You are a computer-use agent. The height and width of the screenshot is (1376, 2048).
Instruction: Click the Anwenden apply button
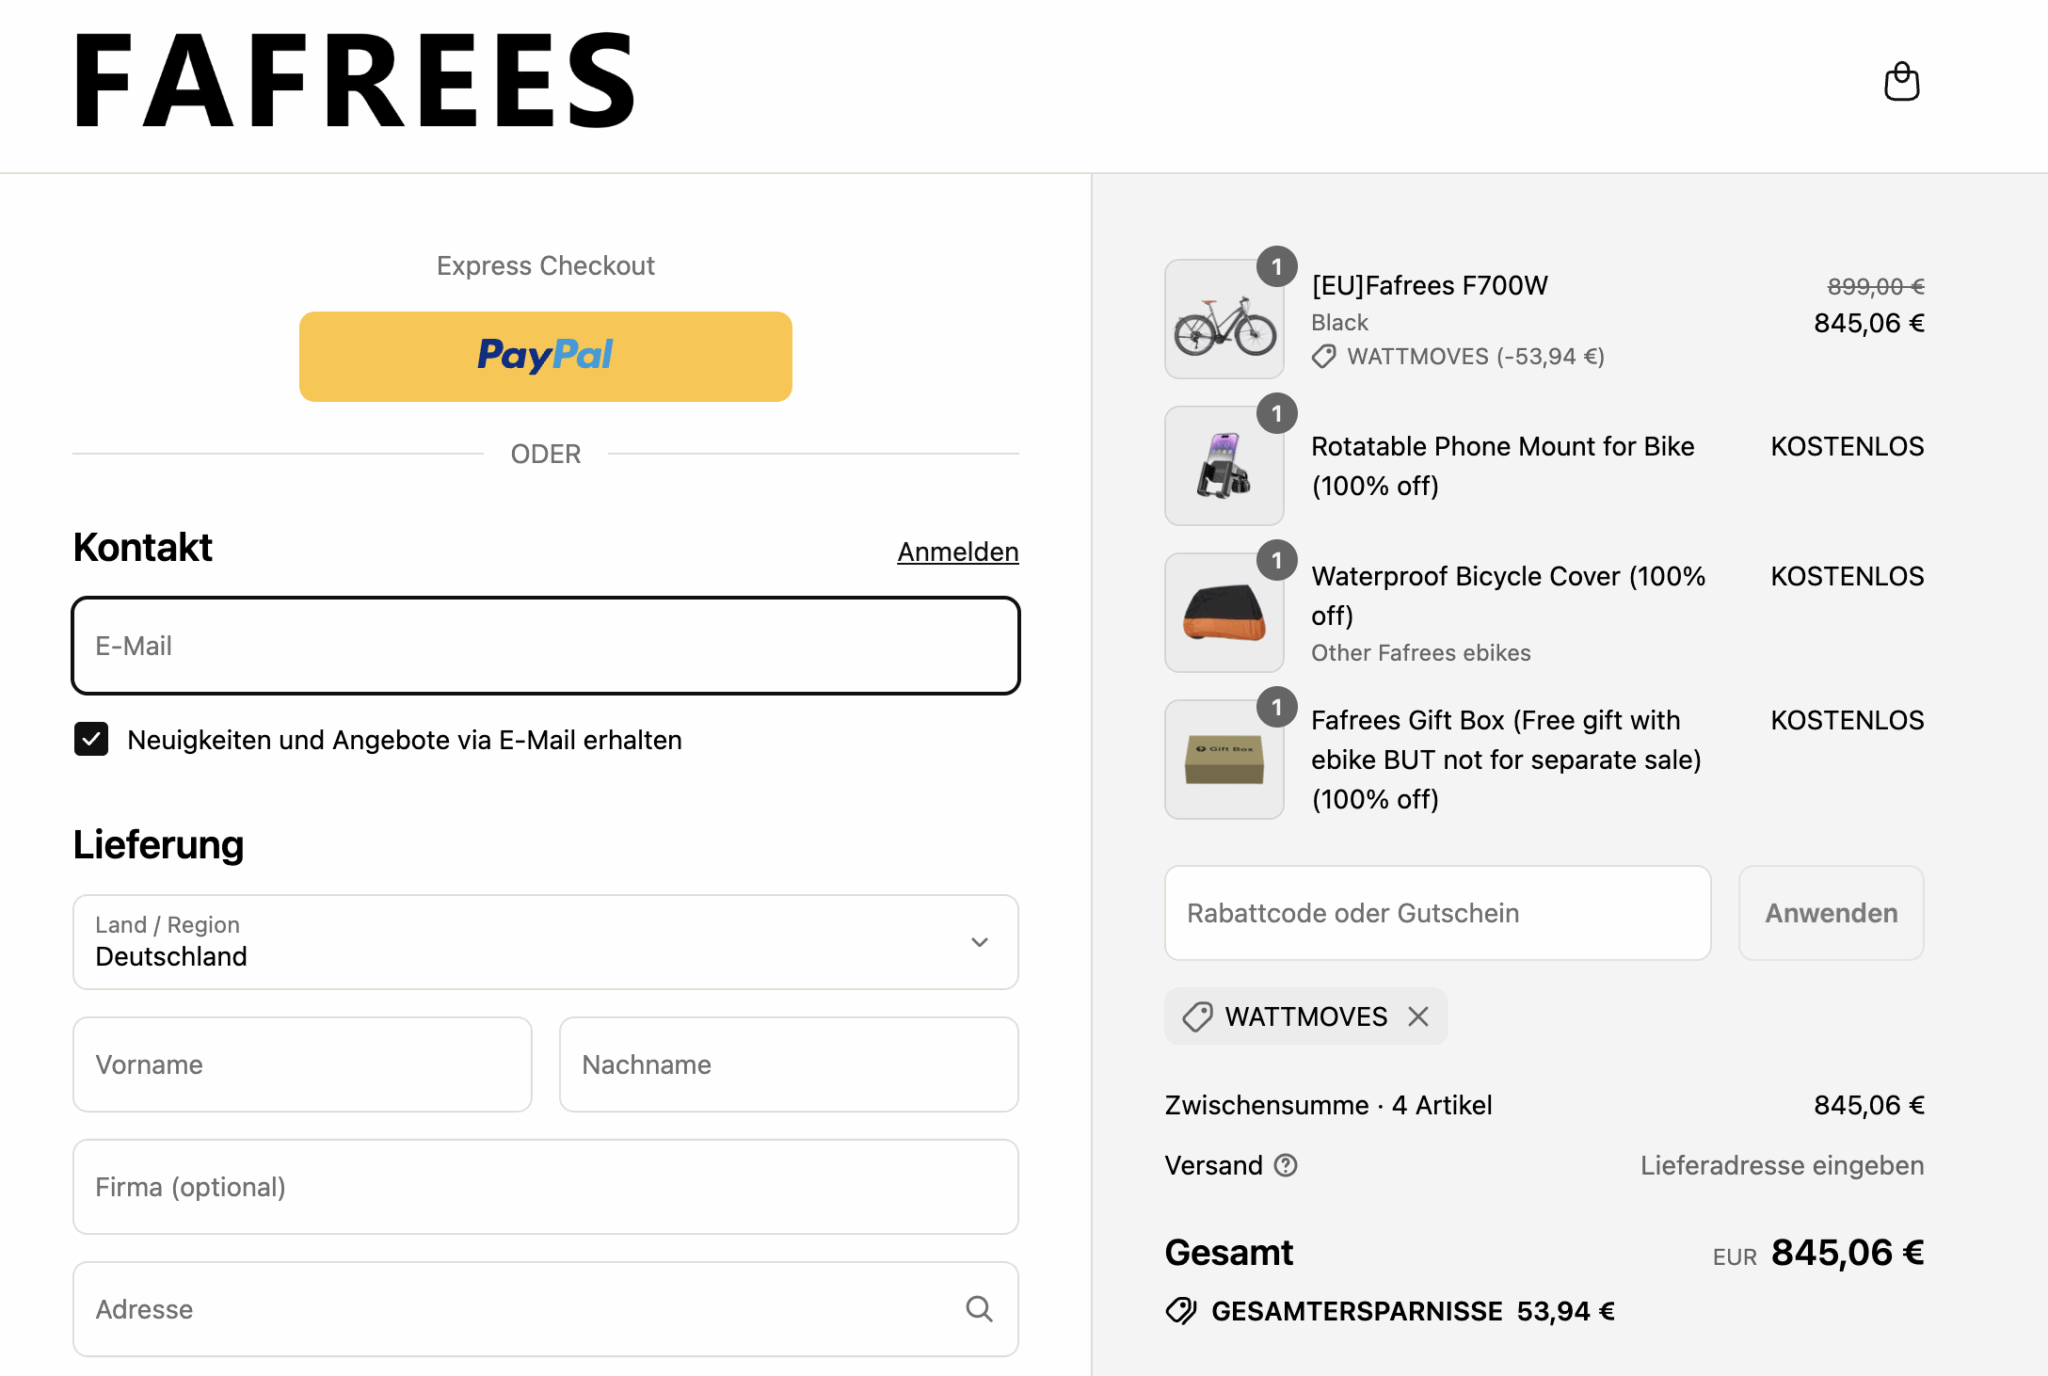1831,913
